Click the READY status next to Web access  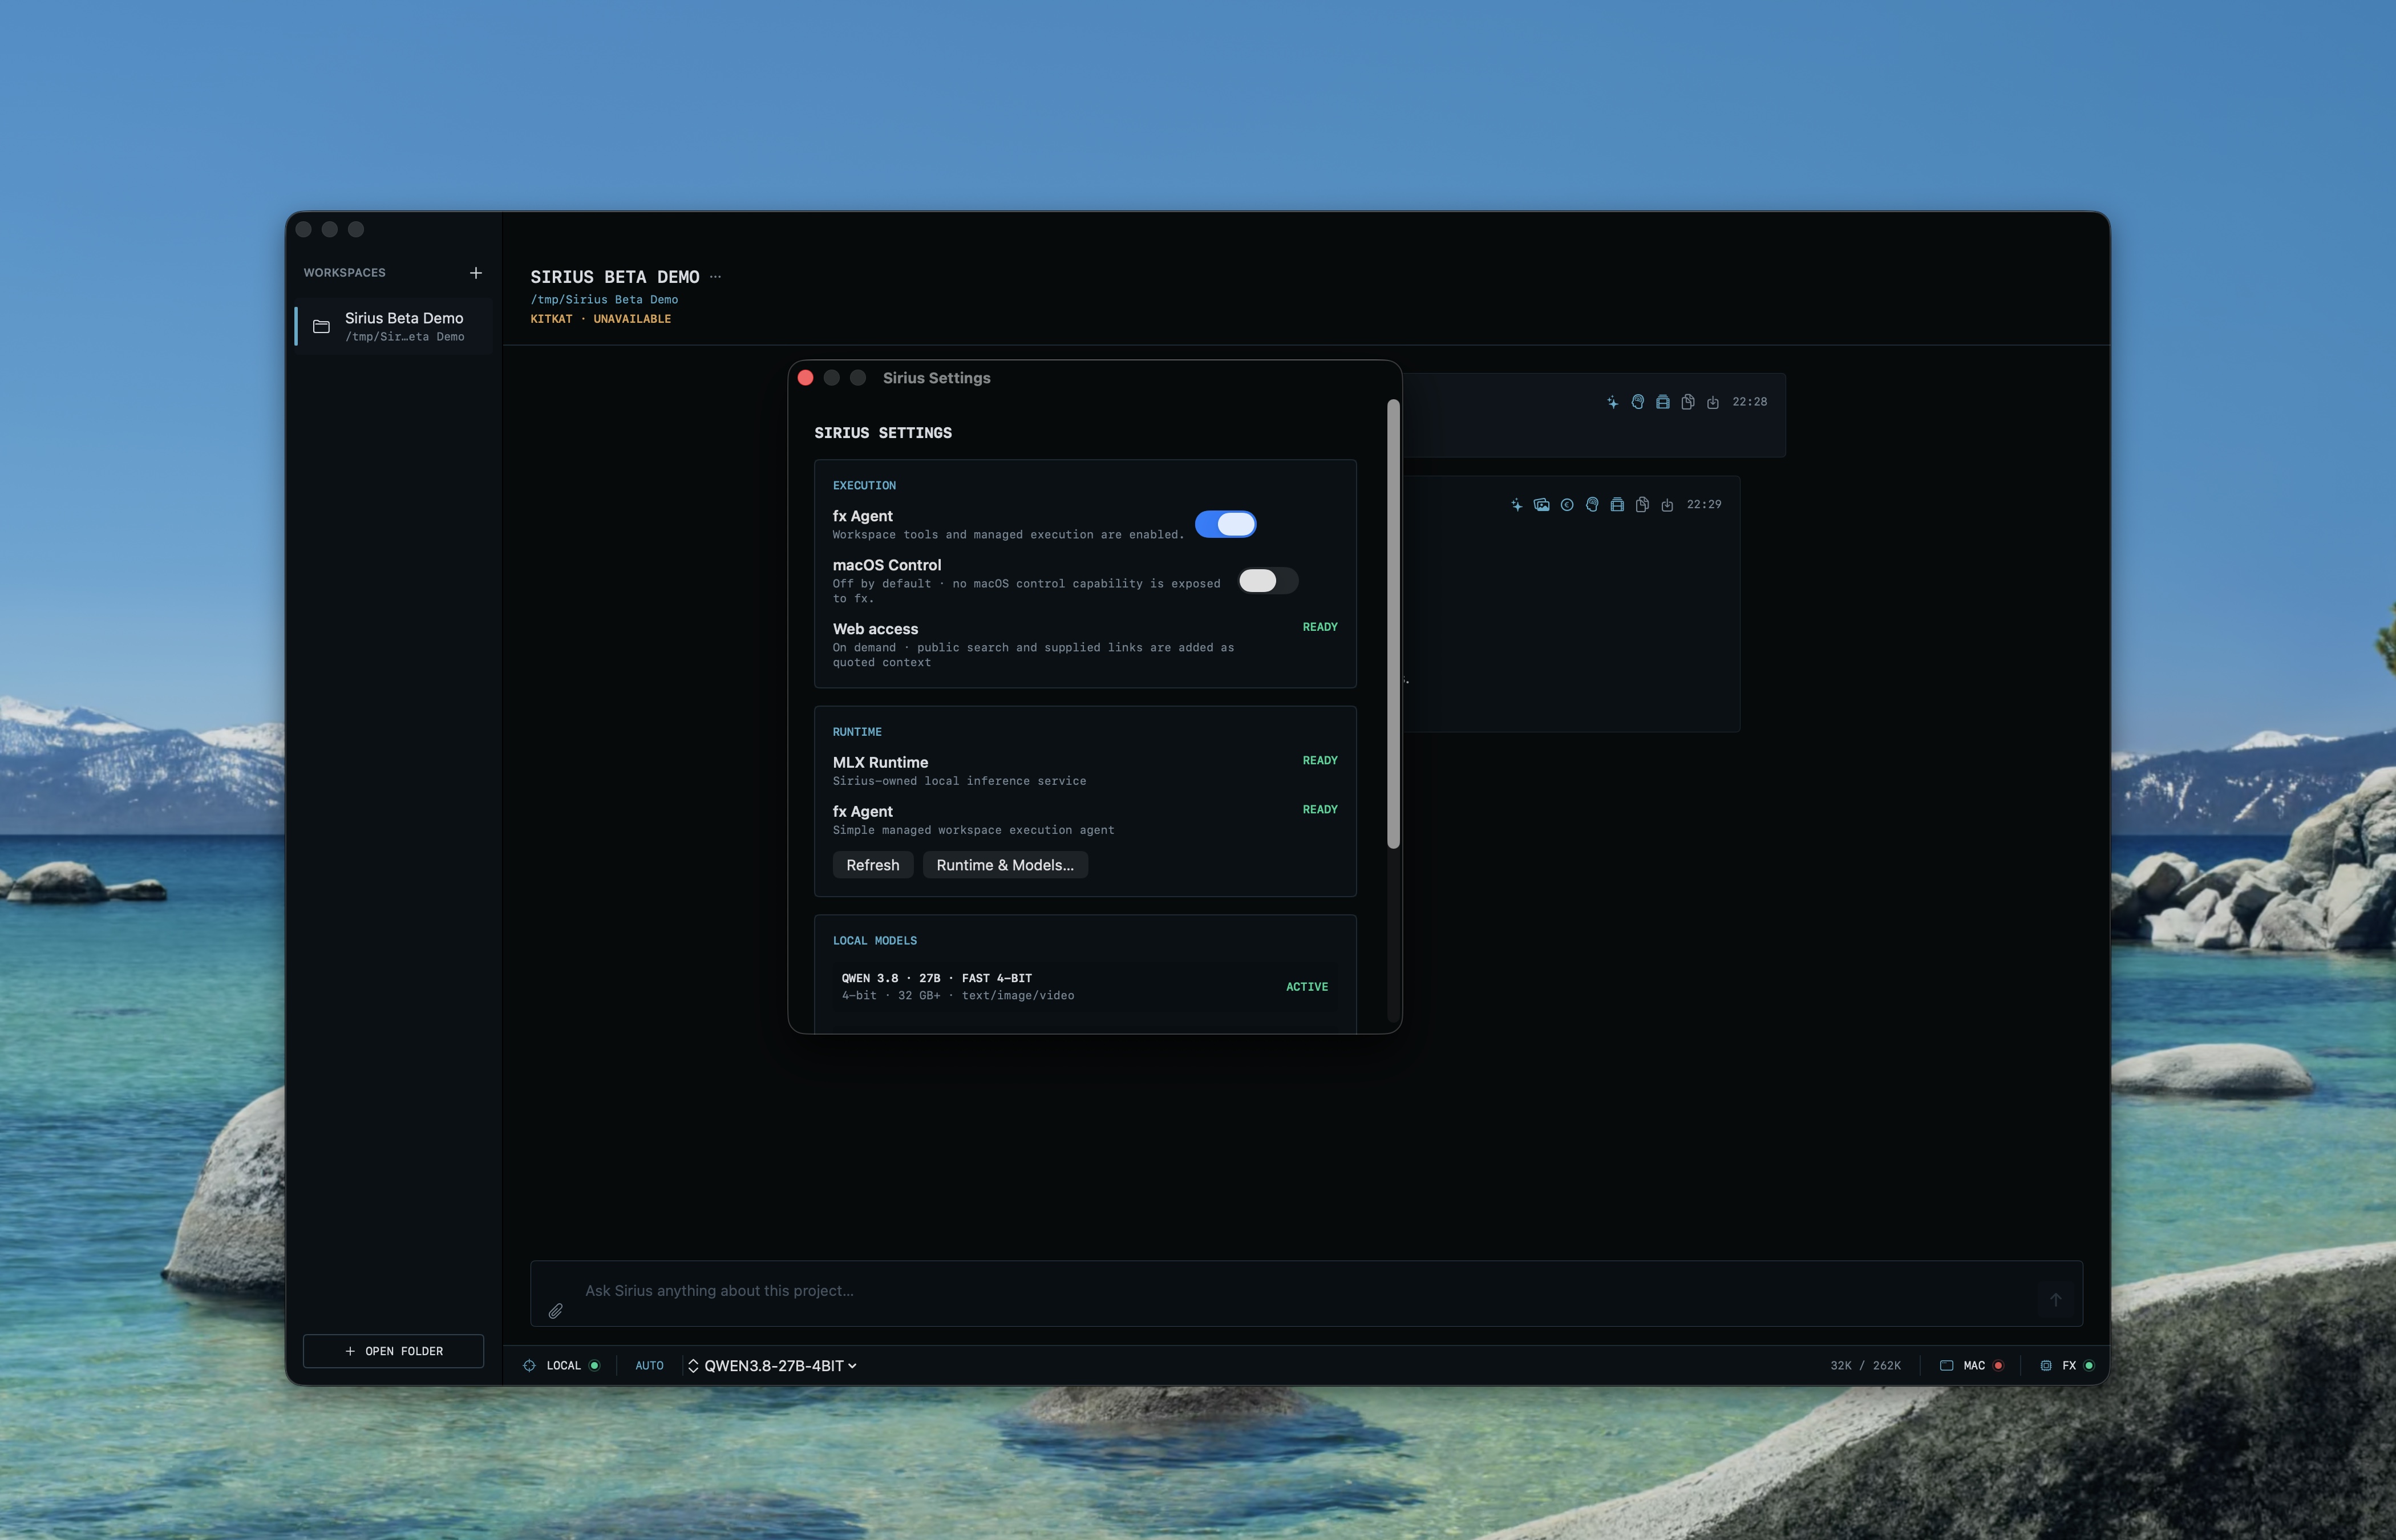pos(1319,627)
